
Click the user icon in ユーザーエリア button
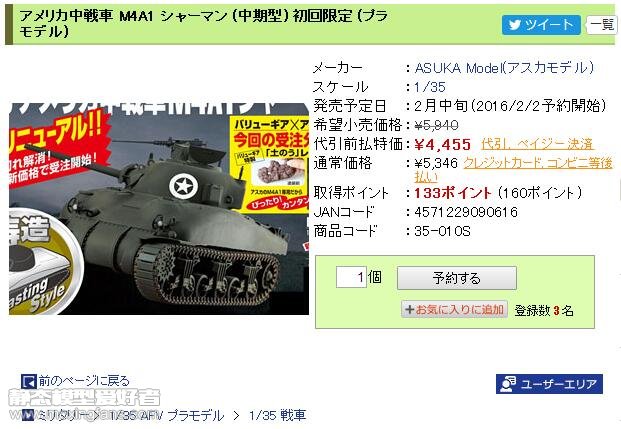508,384
